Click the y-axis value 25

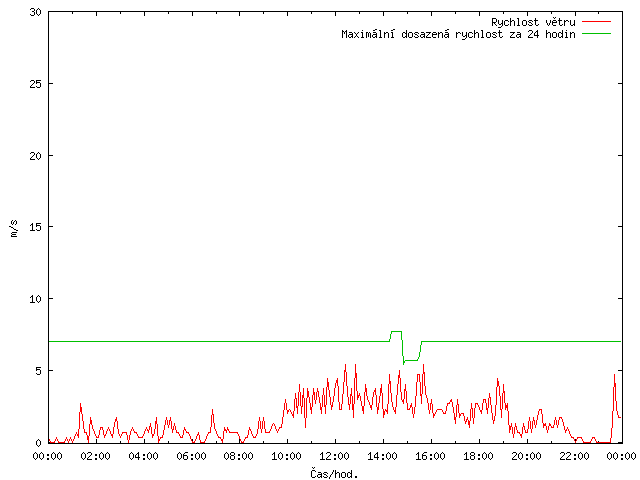[x=36, y=84]
